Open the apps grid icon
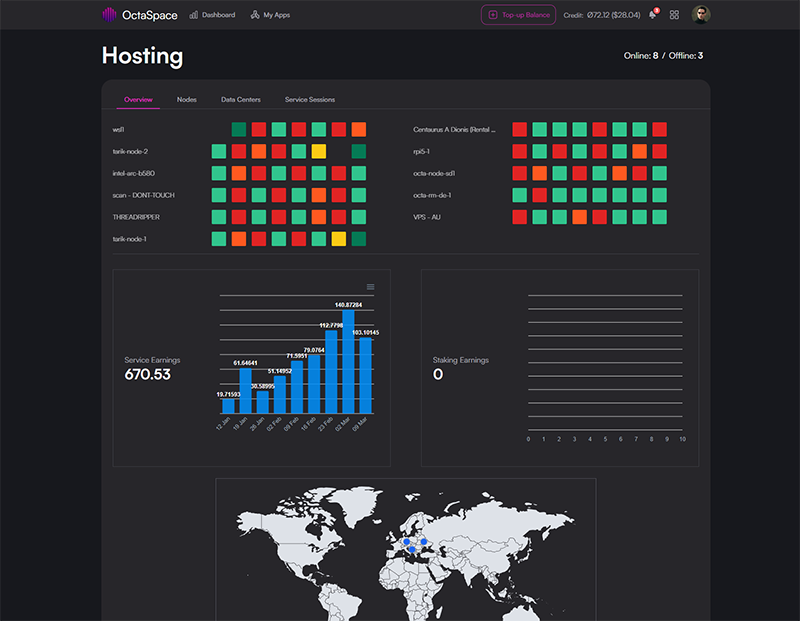This screenshot has width=800, height=621. coord(674,15)
